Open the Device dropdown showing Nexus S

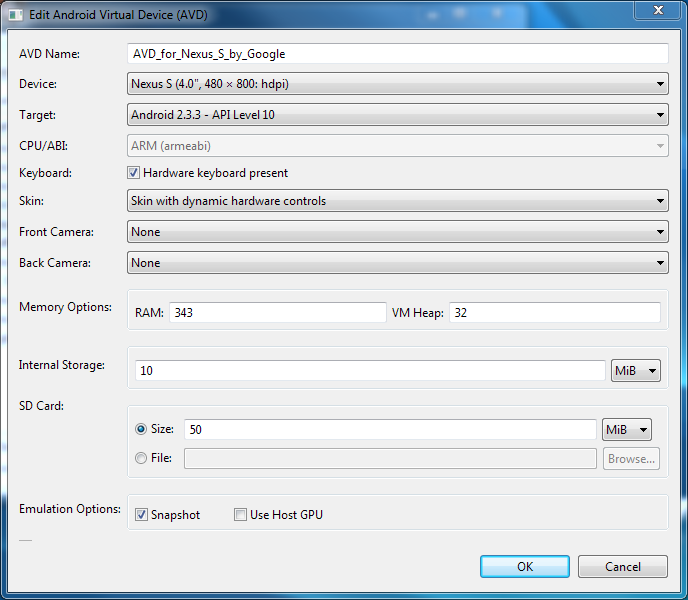point(398,84)
